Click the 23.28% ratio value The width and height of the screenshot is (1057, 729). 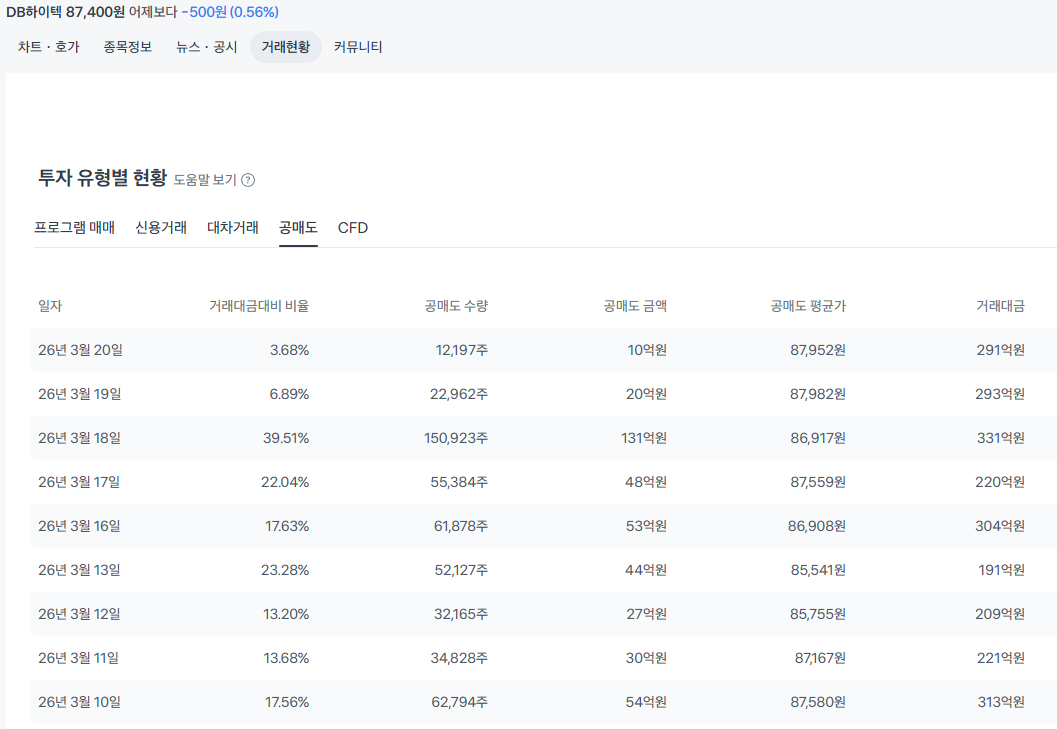pyautogui.click(x=285, y=570)
